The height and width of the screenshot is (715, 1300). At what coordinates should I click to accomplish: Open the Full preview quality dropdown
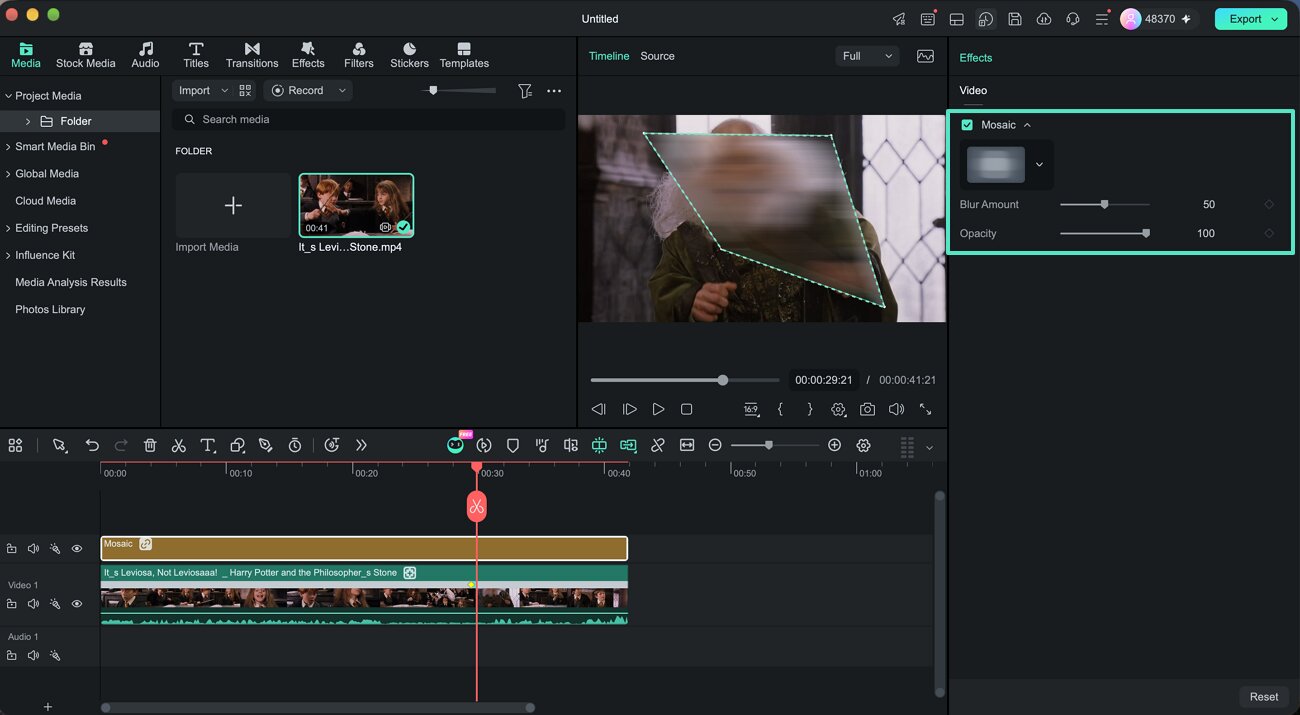click(x=867, y=56)
